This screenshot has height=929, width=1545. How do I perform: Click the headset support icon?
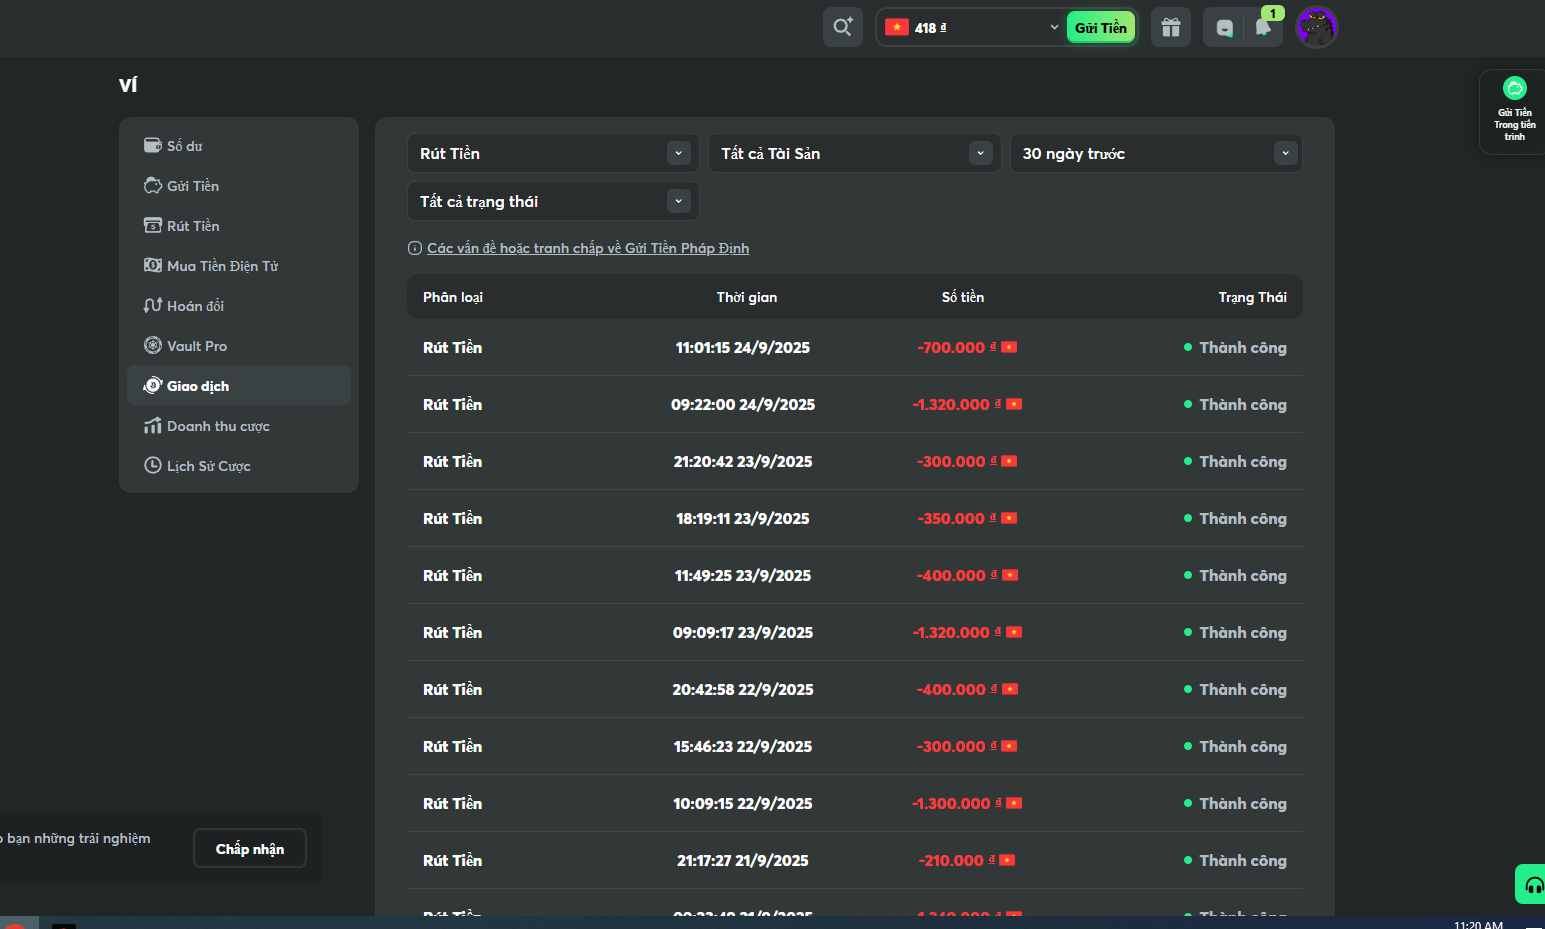1533,885
